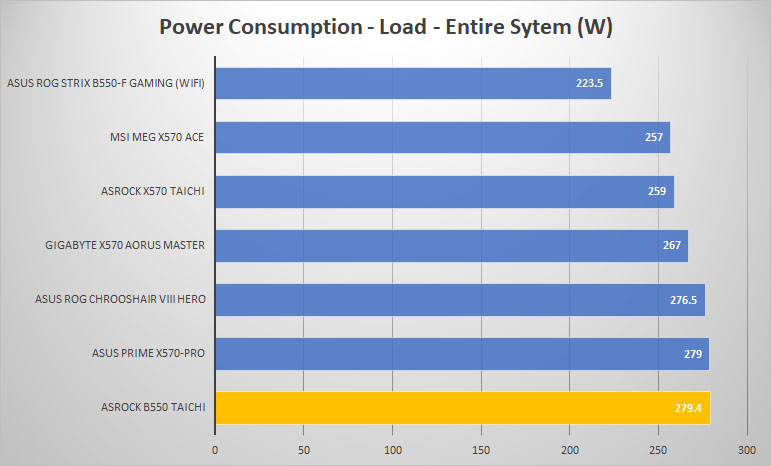
Task: Click the 267 data value
Action: tap(672, 245)
